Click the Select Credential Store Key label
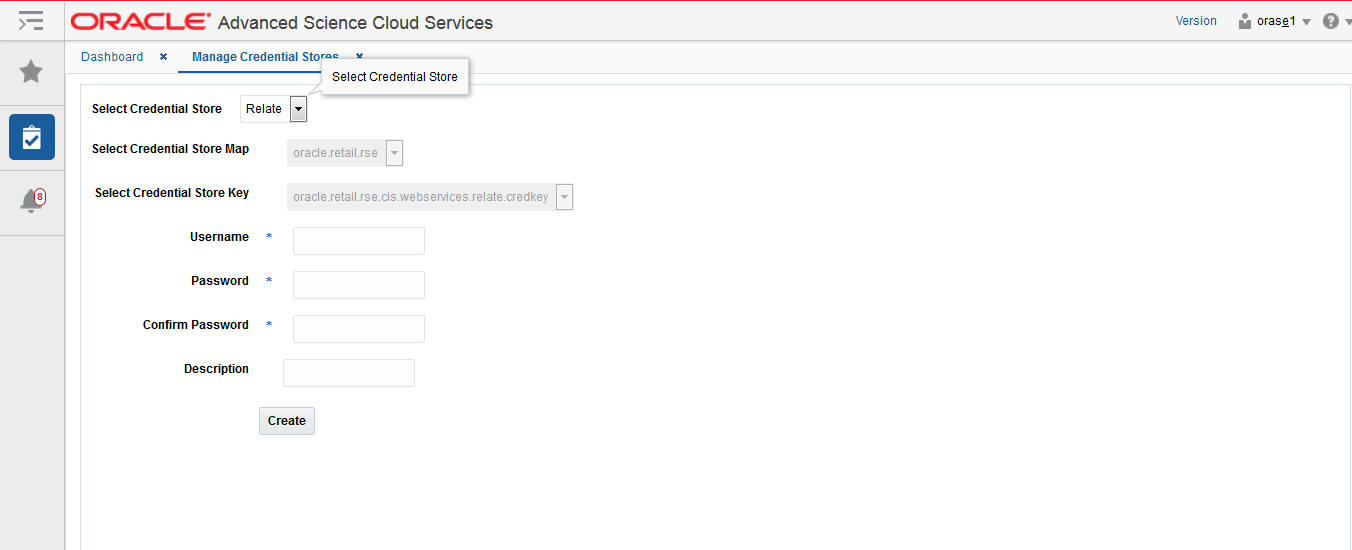Screen dimensions: 1352x550 [172, 193]
